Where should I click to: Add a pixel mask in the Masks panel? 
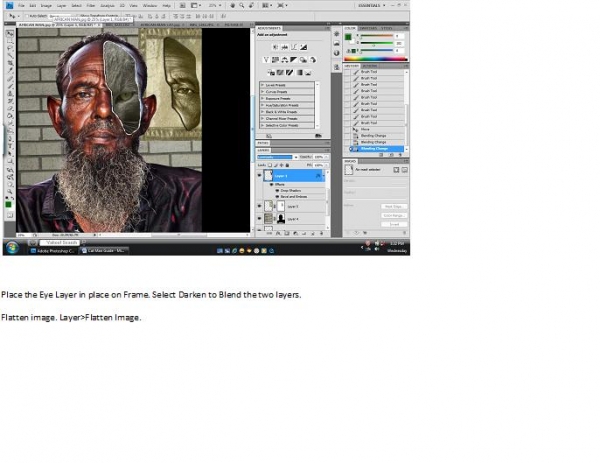396,170
